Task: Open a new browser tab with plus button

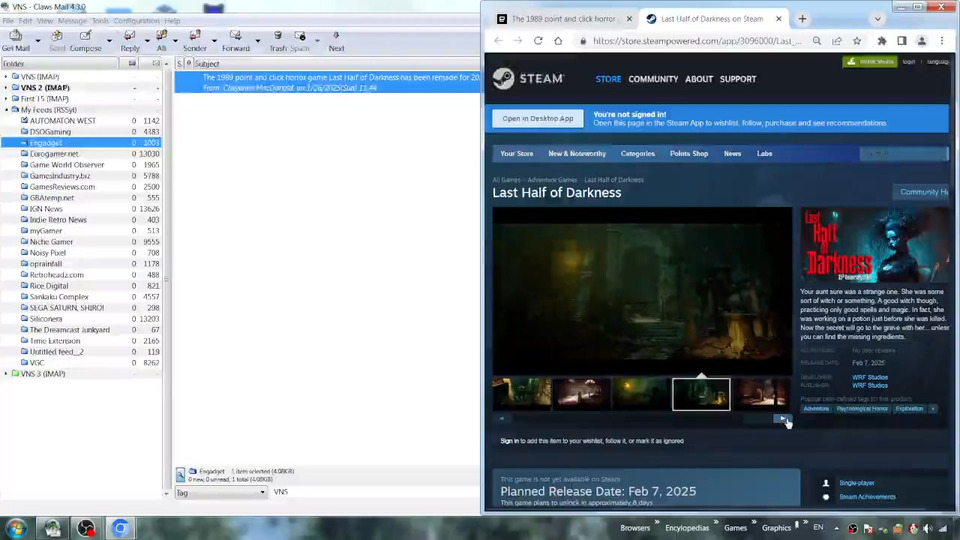Action: (x=802, y=19)
